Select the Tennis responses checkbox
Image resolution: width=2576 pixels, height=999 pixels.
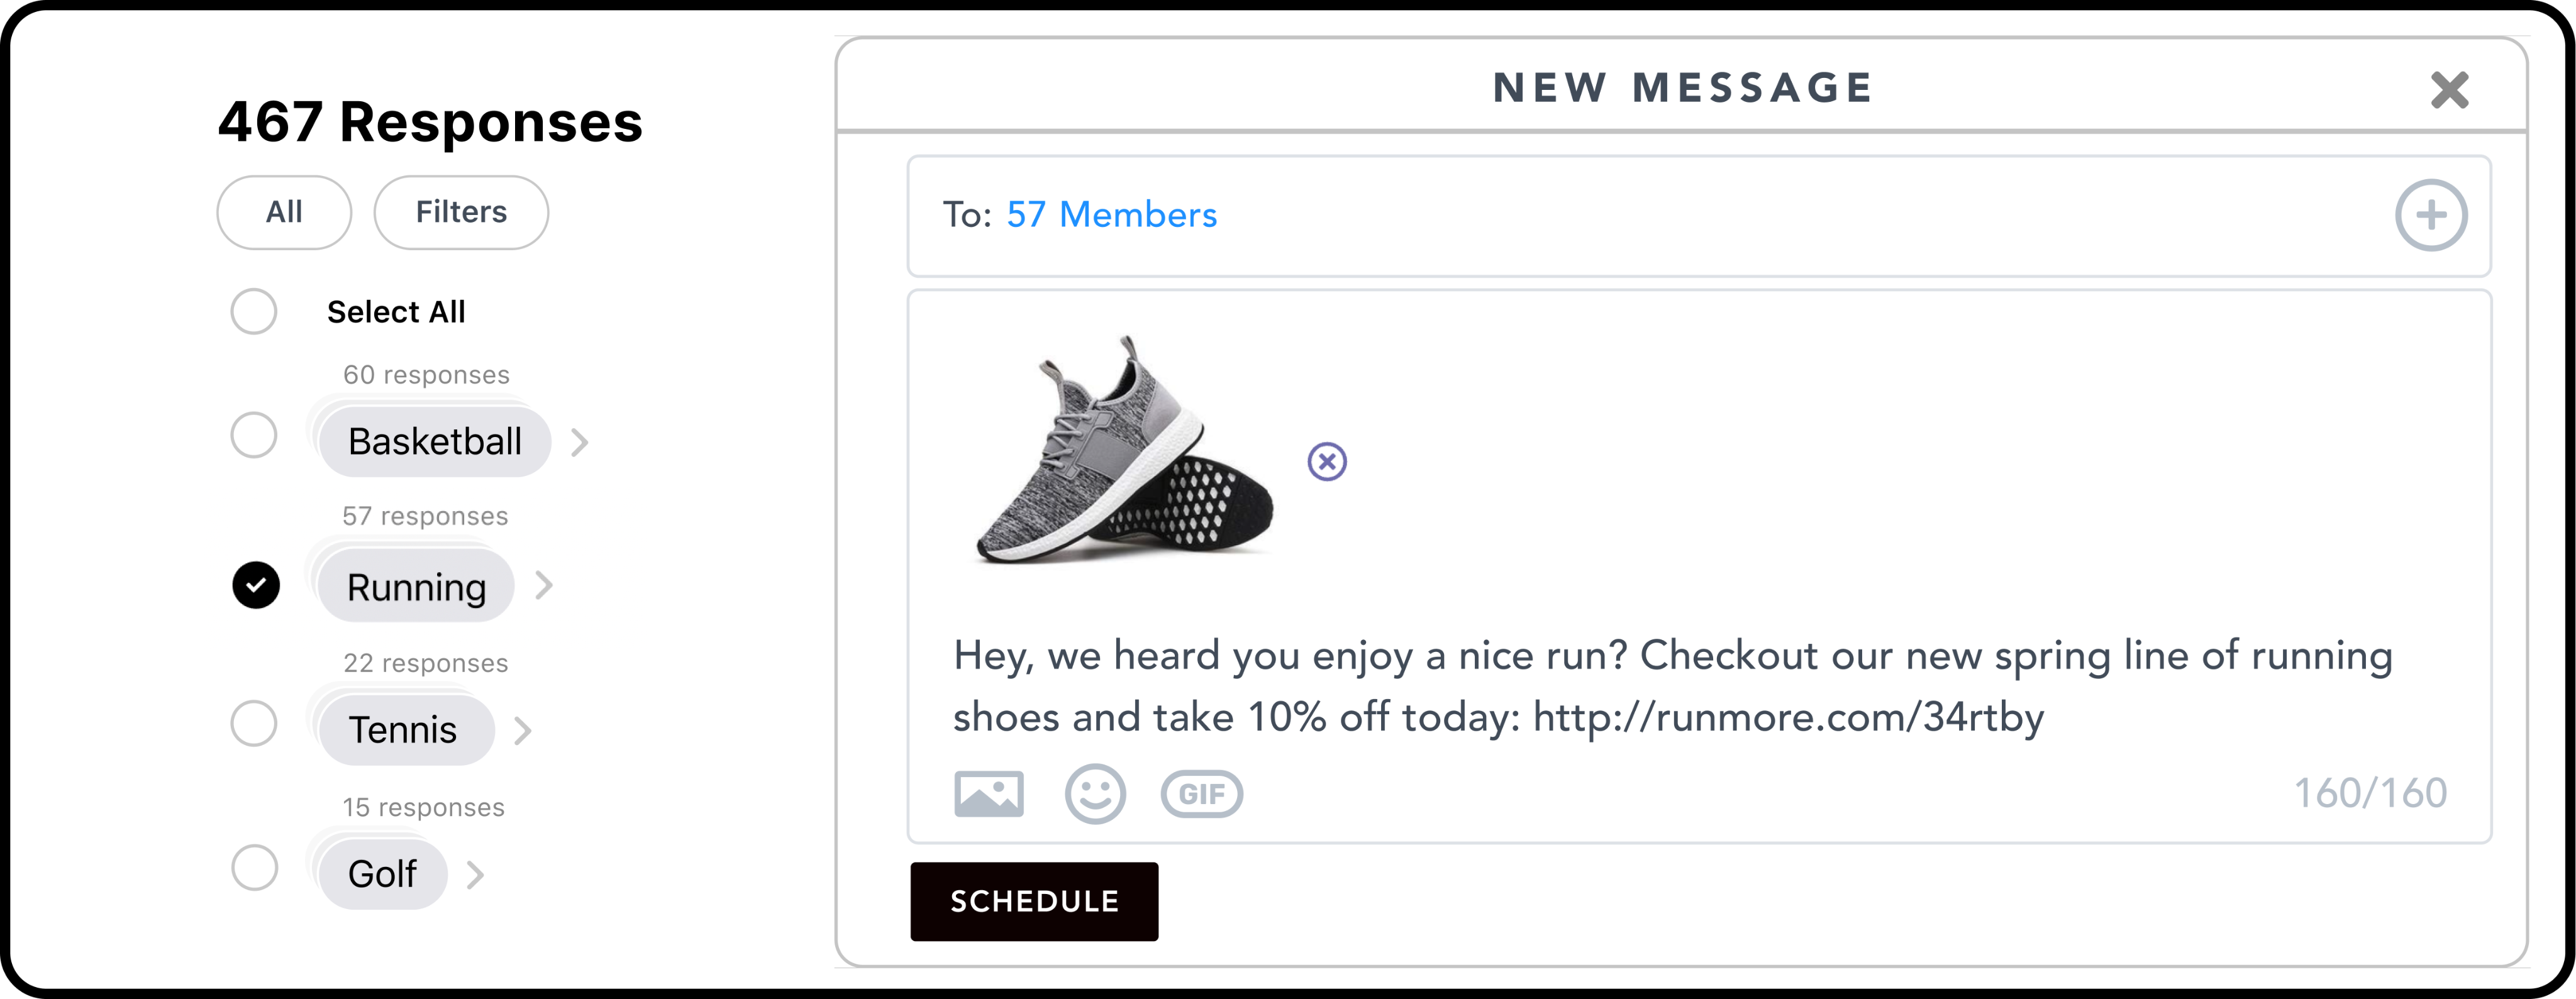pos(254,723)
